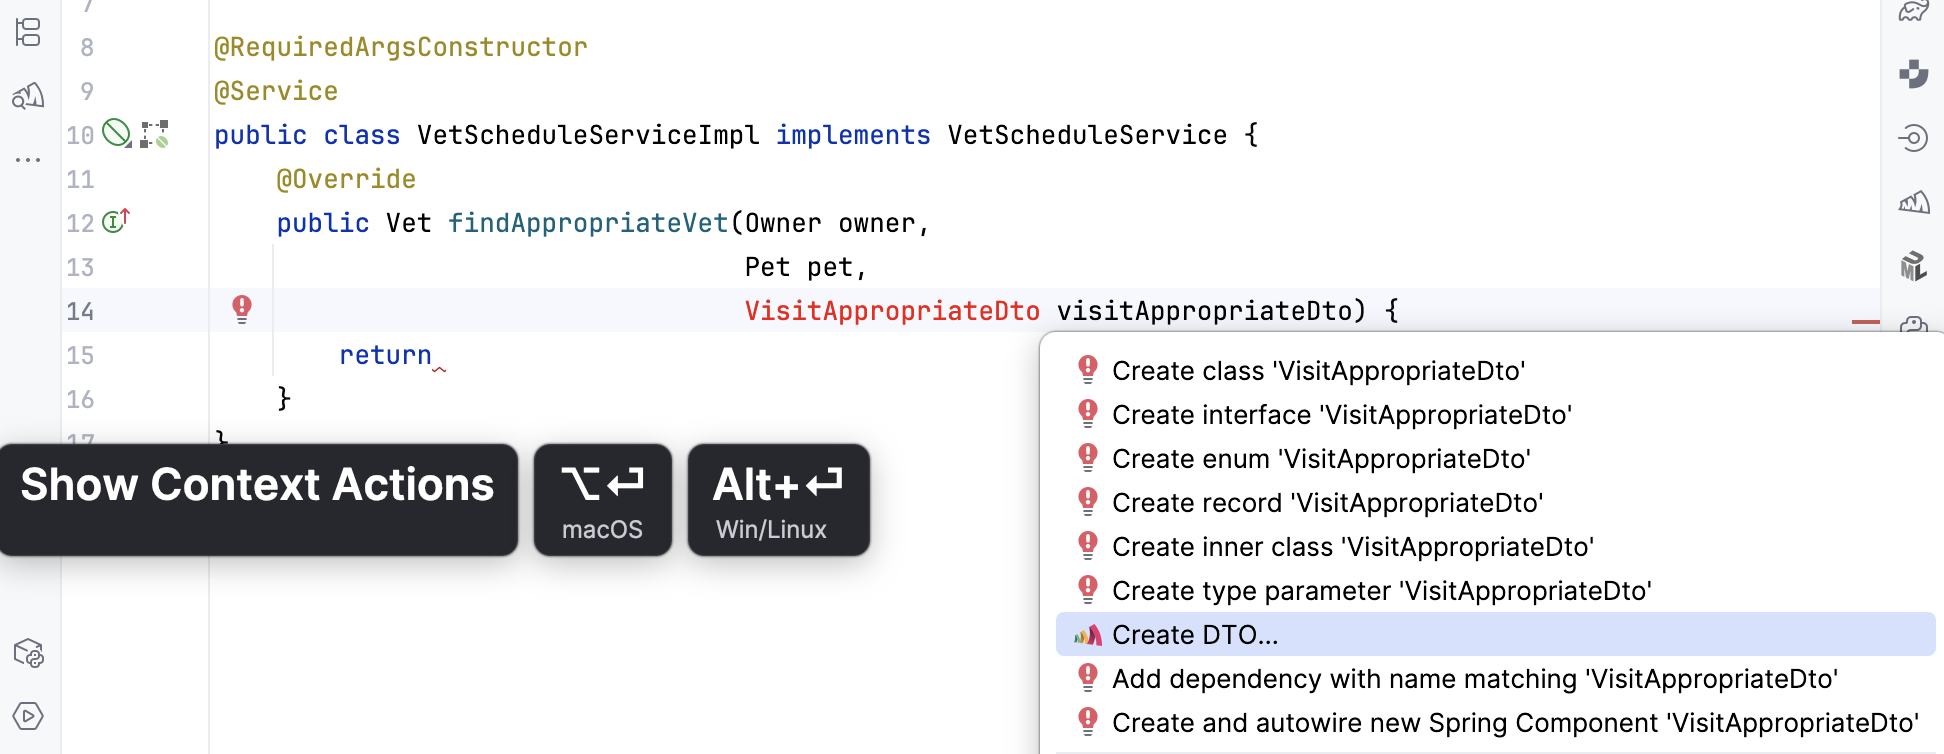Click the circle-with-line icon in right sidebar
The height and width of the screenshot is (754, 1944).
(x=1913, y=137)
